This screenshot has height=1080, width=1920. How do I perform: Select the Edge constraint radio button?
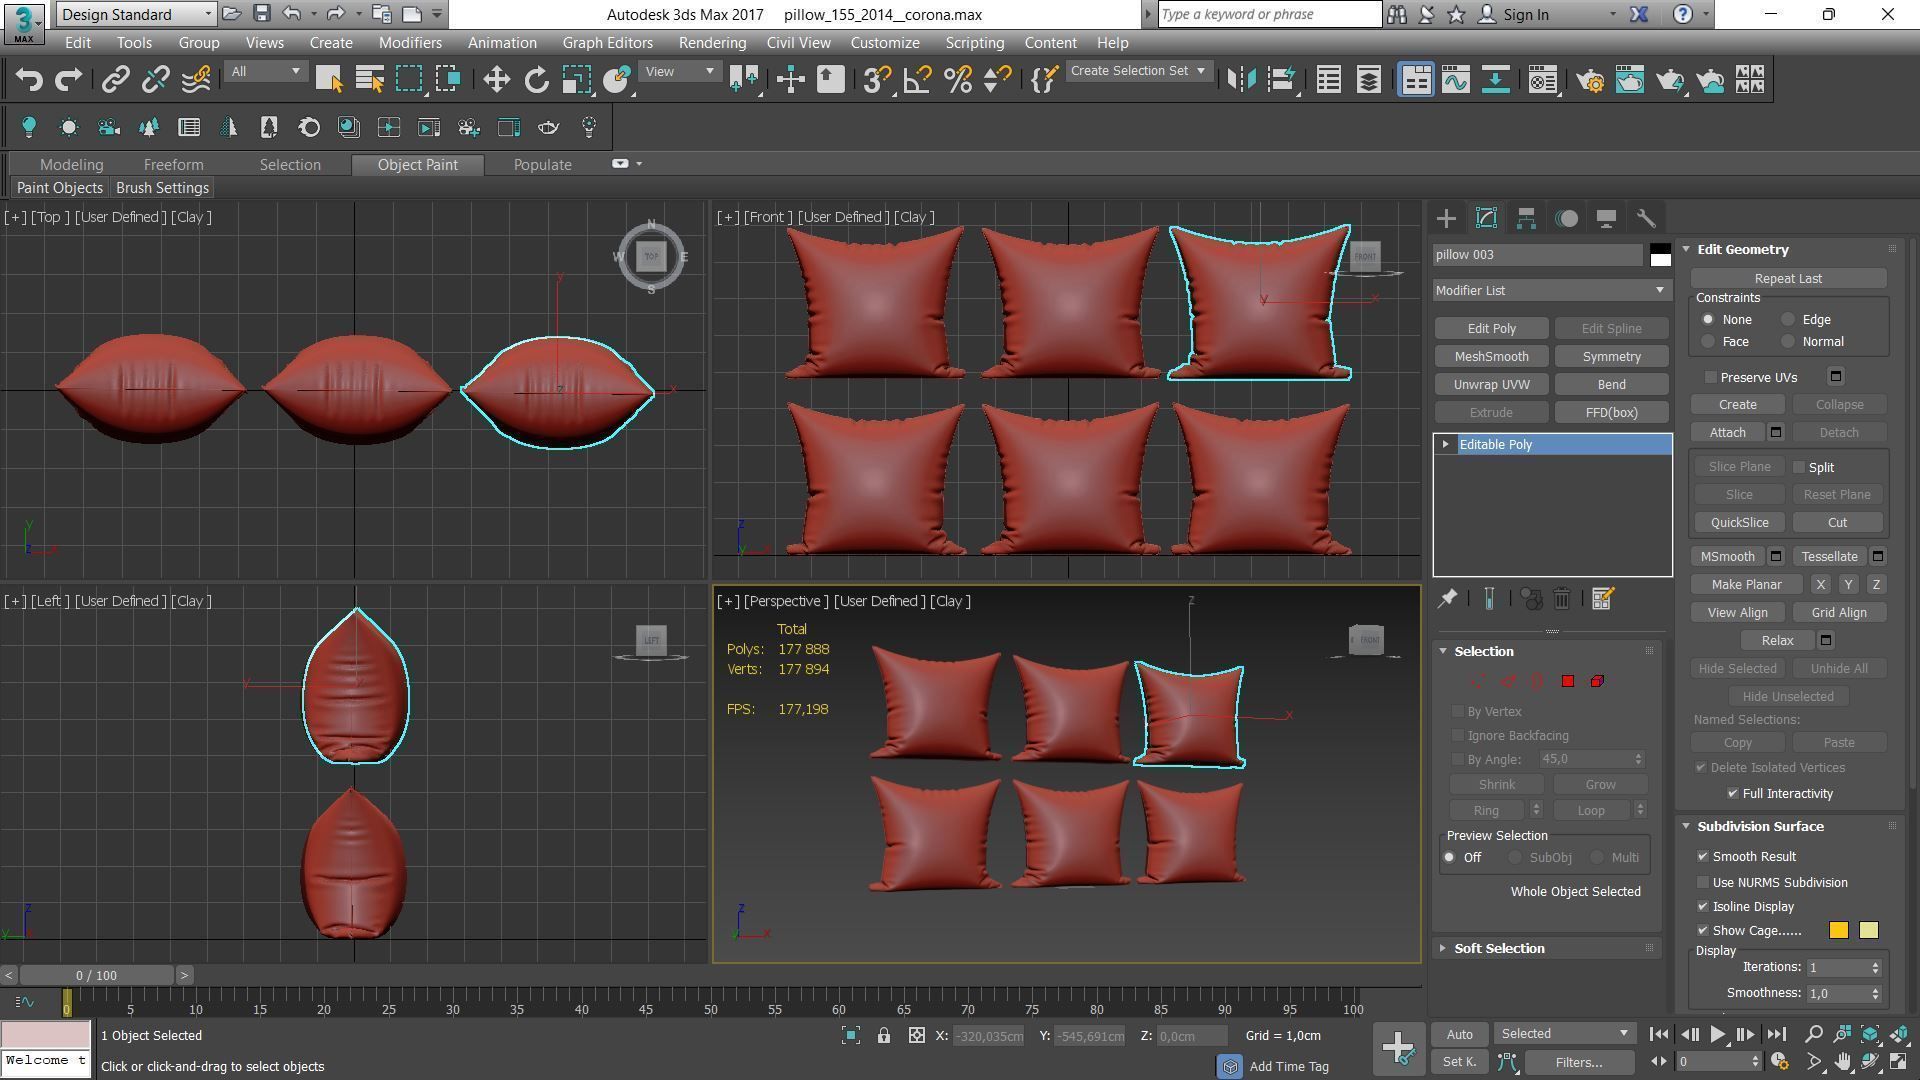[1788, 320]
